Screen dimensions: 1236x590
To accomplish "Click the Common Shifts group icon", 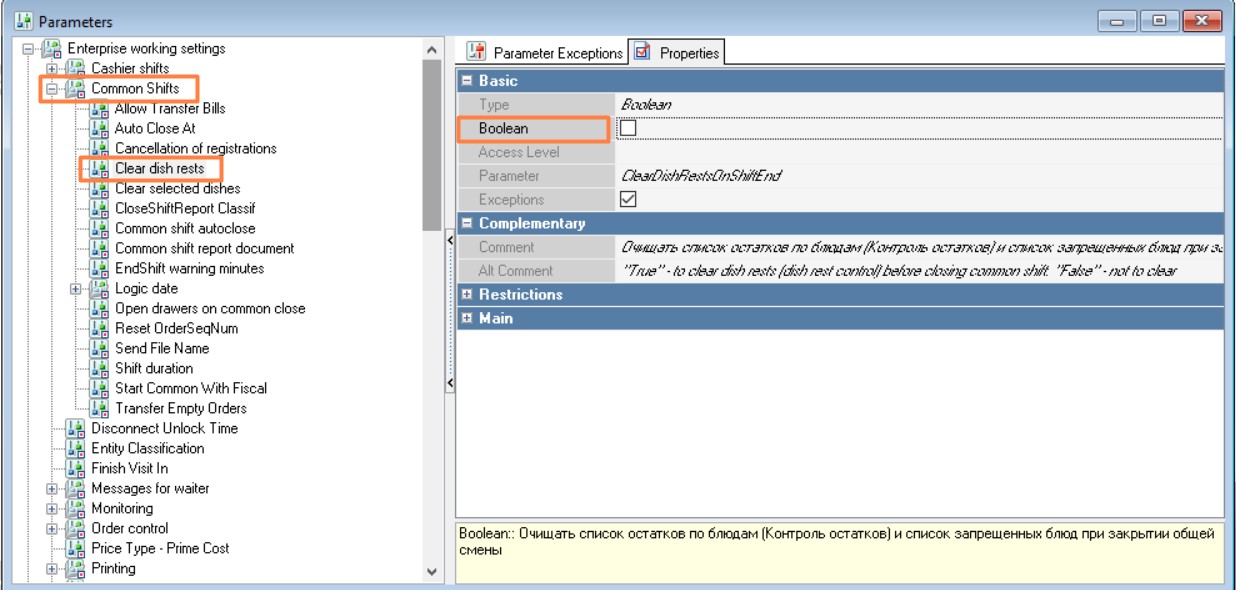I will coord(76,88).
